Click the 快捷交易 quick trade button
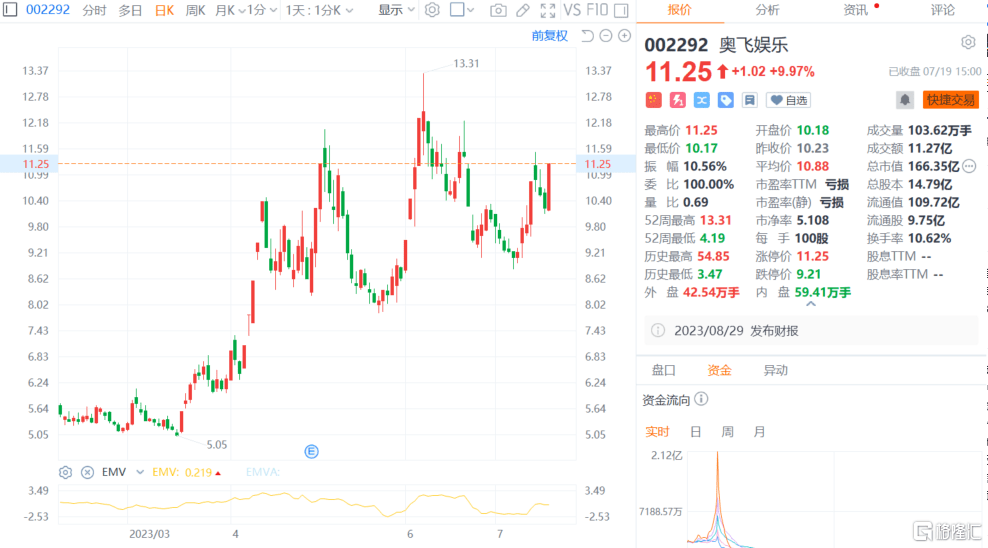Viewport: 988px width, 548px height. tap(950, 100)
